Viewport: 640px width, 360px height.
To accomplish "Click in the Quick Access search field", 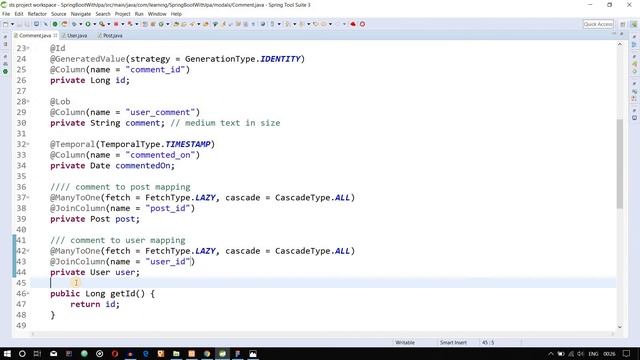I will 598,24.
